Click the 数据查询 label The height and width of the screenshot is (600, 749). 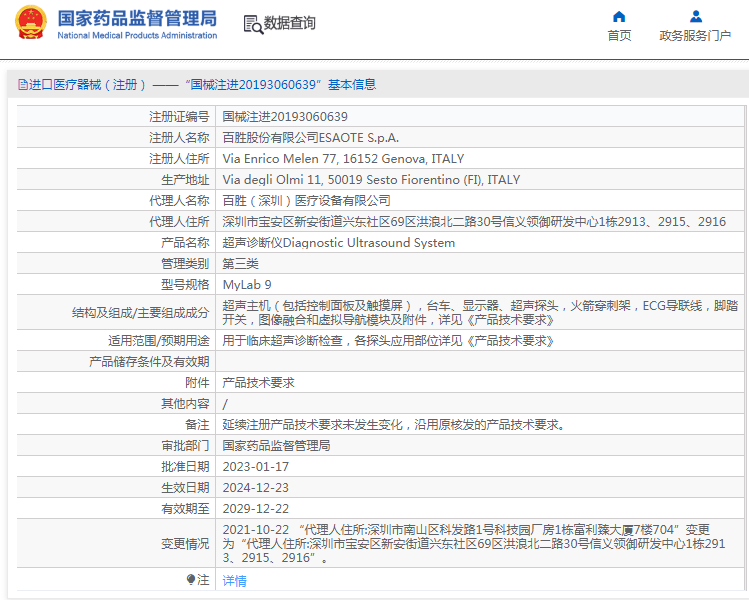[x=289, y=23]
